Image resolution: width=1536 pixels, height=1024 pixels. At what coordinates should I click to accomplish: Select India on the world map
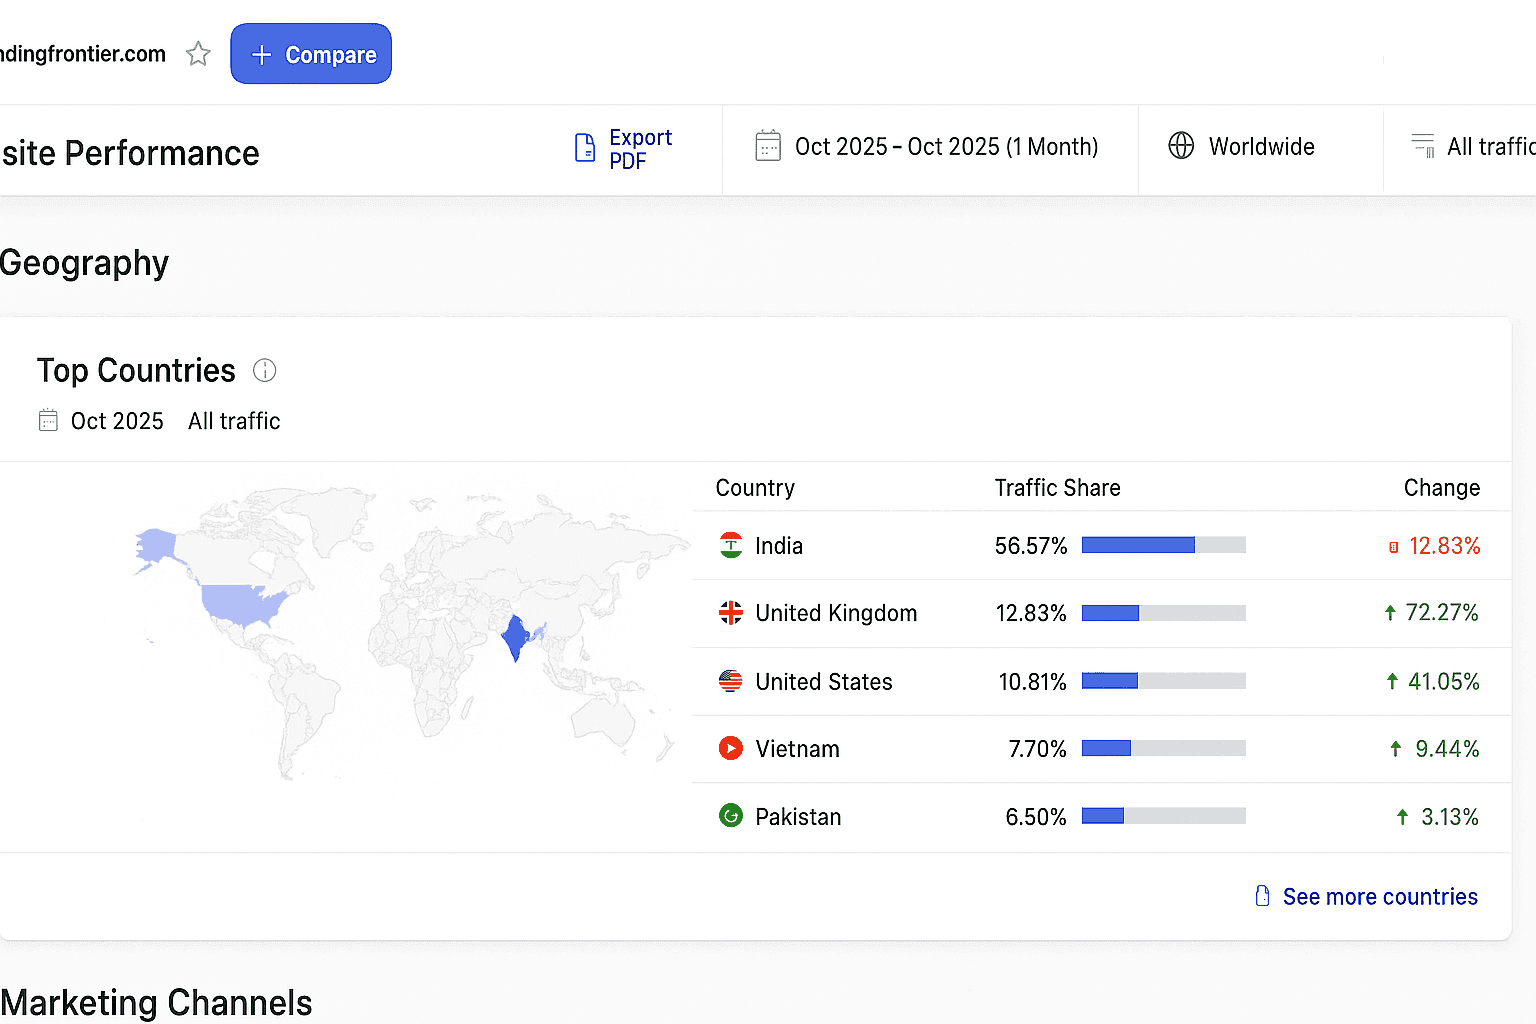514,638
